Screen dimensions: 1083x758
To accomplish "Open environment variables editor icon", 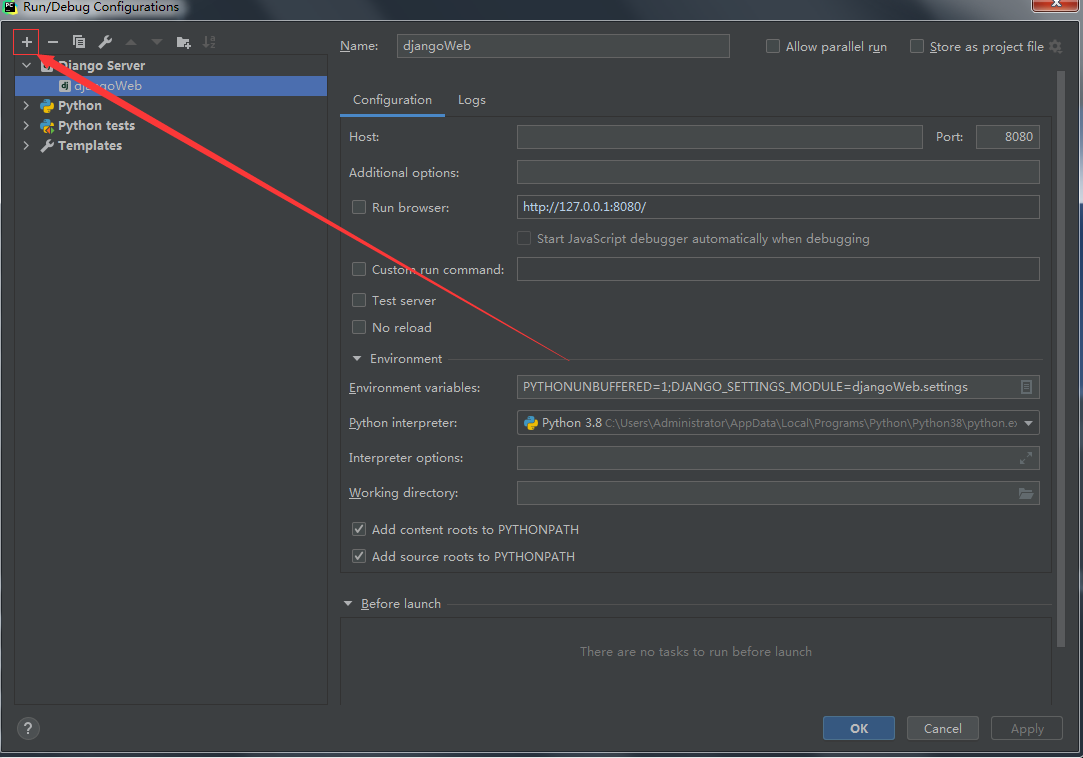I will click(x=1026, y=388).
